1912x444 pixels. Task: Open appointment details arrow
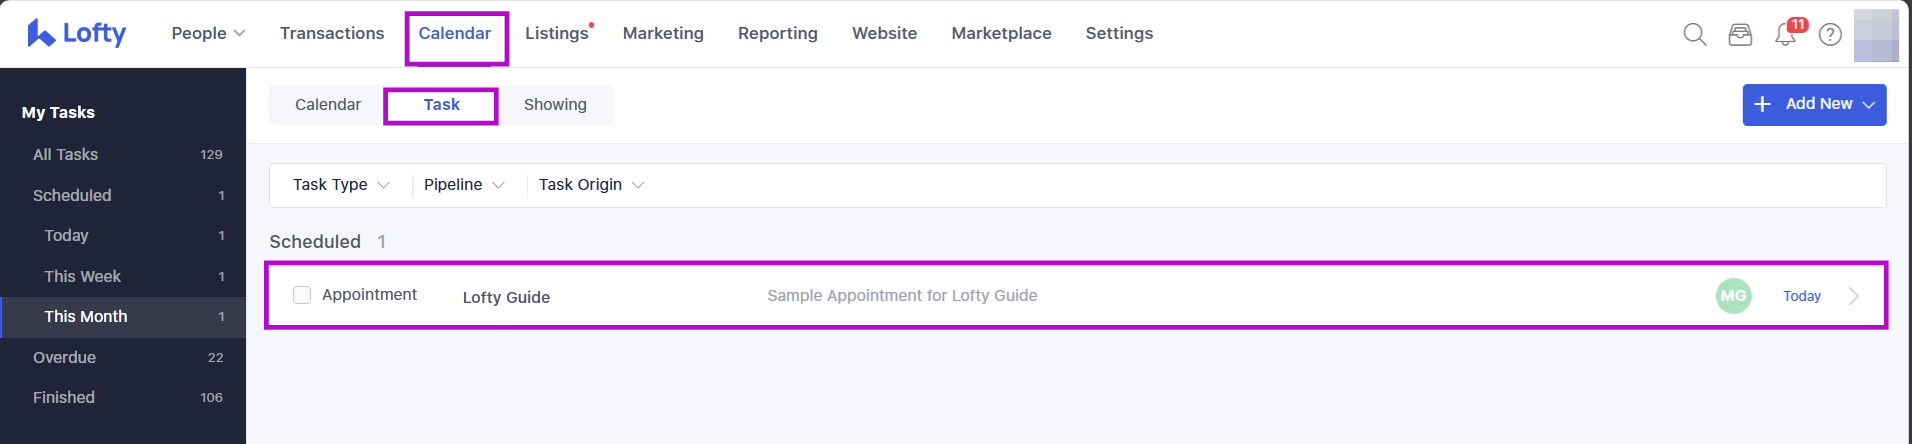click(x=1853, y=296)
